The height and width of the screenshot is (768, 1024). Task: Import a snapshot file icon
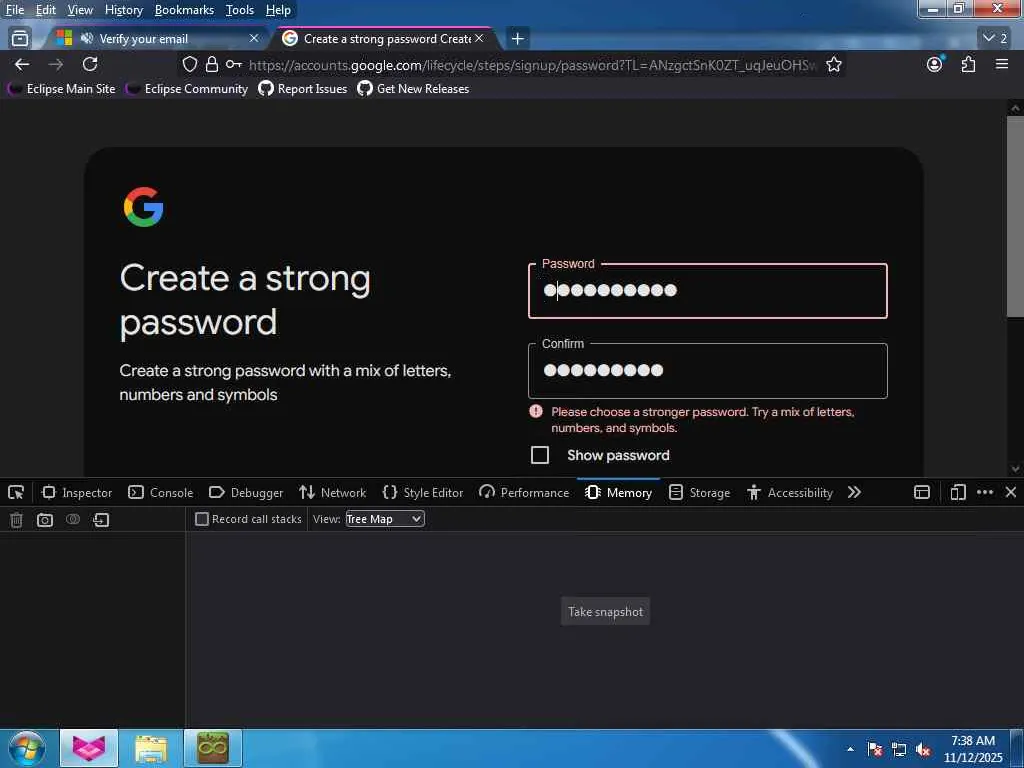[x=101, y=520]
